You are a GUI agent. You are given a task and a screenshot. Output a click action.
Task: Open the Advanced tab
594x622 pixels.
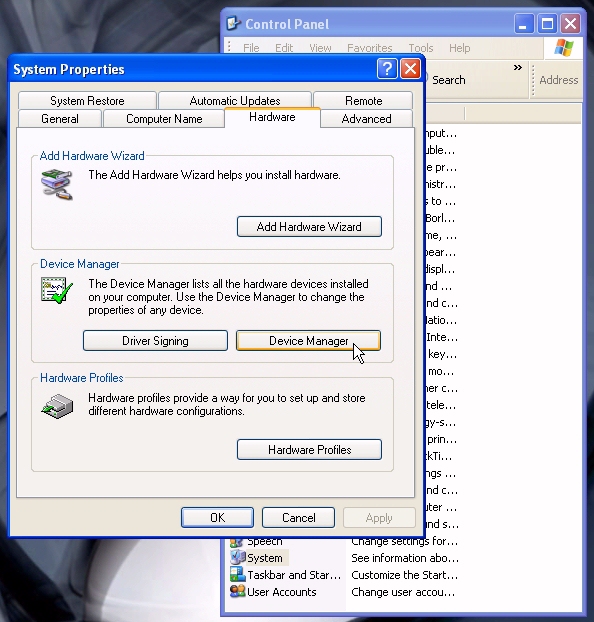(366, 119)
